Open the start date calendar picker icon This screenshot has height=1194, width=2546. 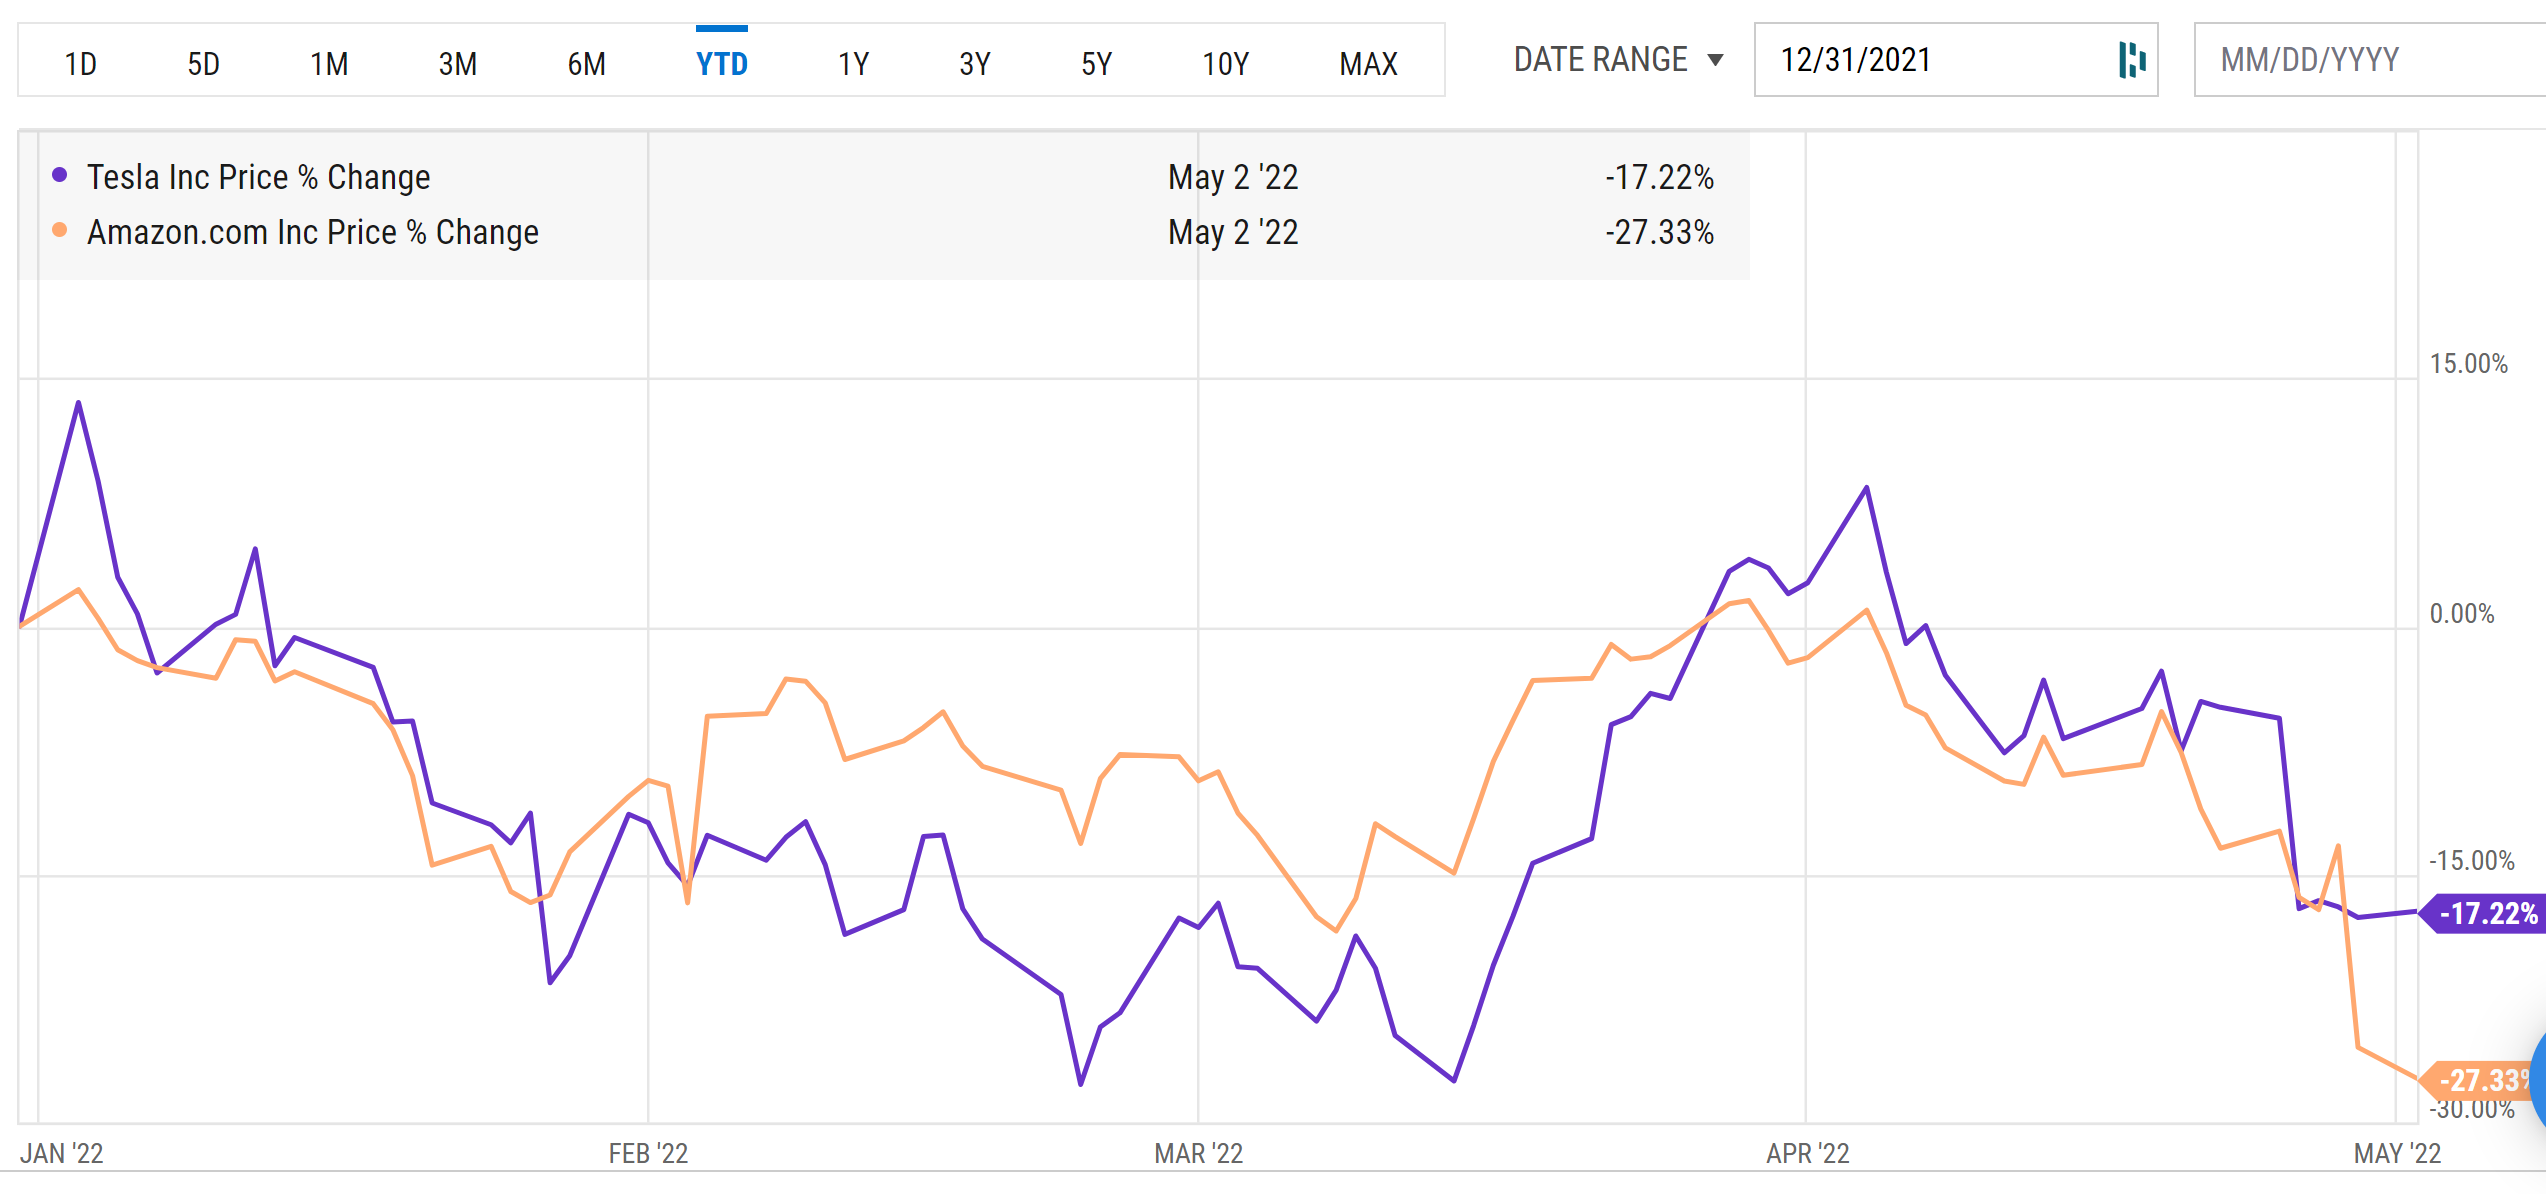point(2131,60)
